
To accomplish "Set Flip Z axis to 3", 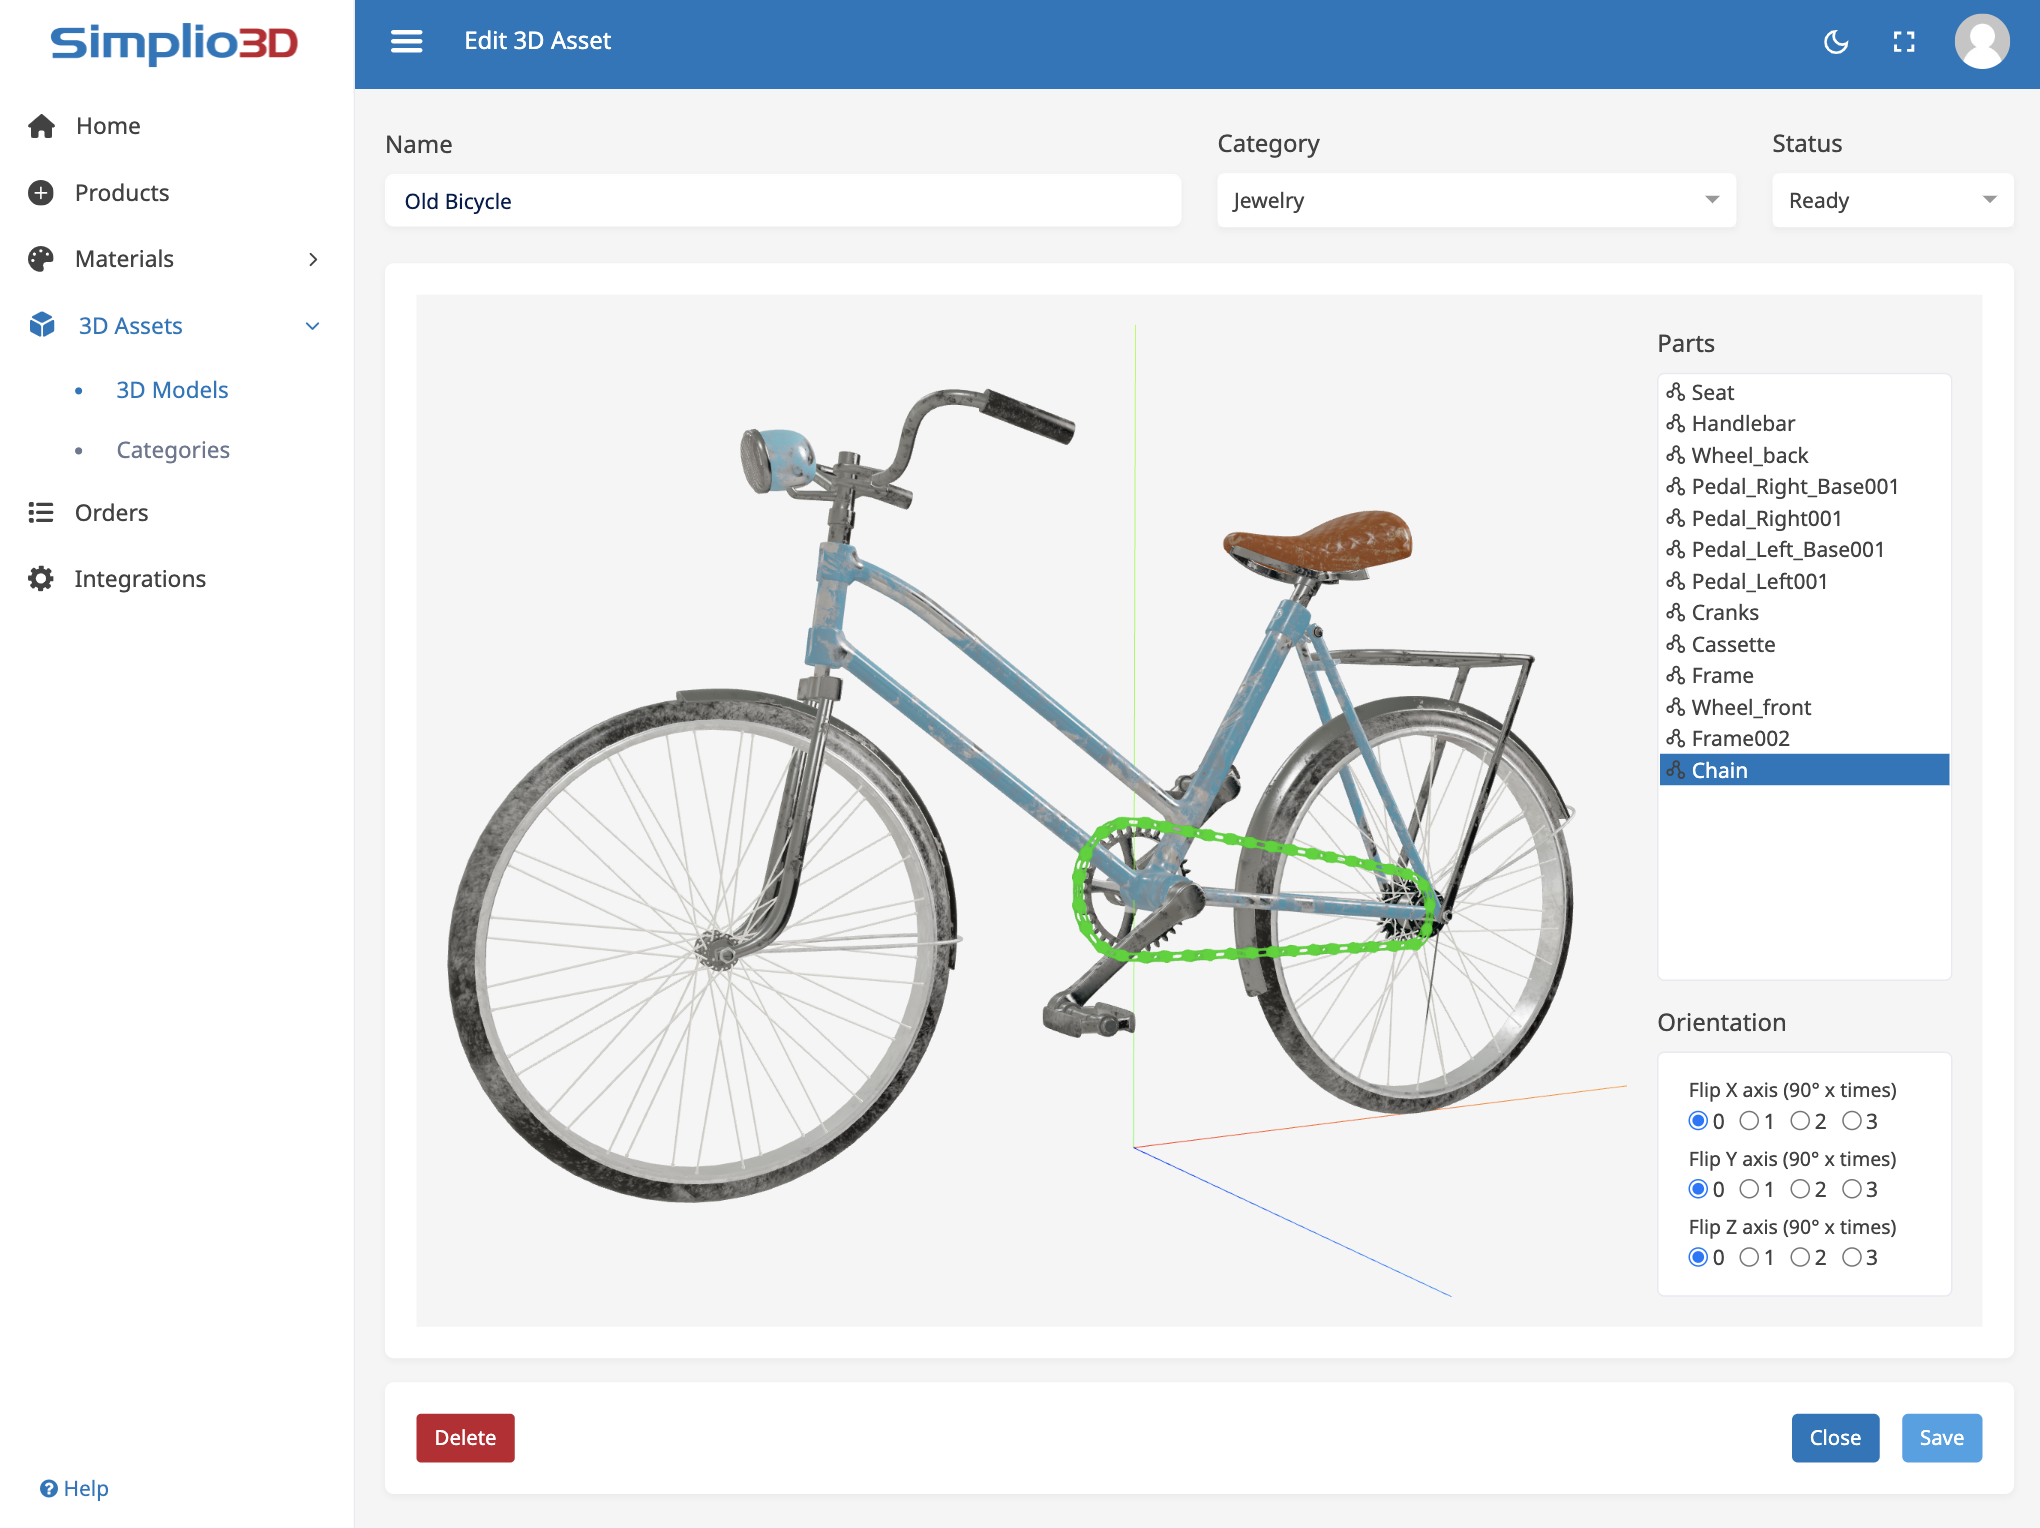I will click(x=1852, y=1257).
